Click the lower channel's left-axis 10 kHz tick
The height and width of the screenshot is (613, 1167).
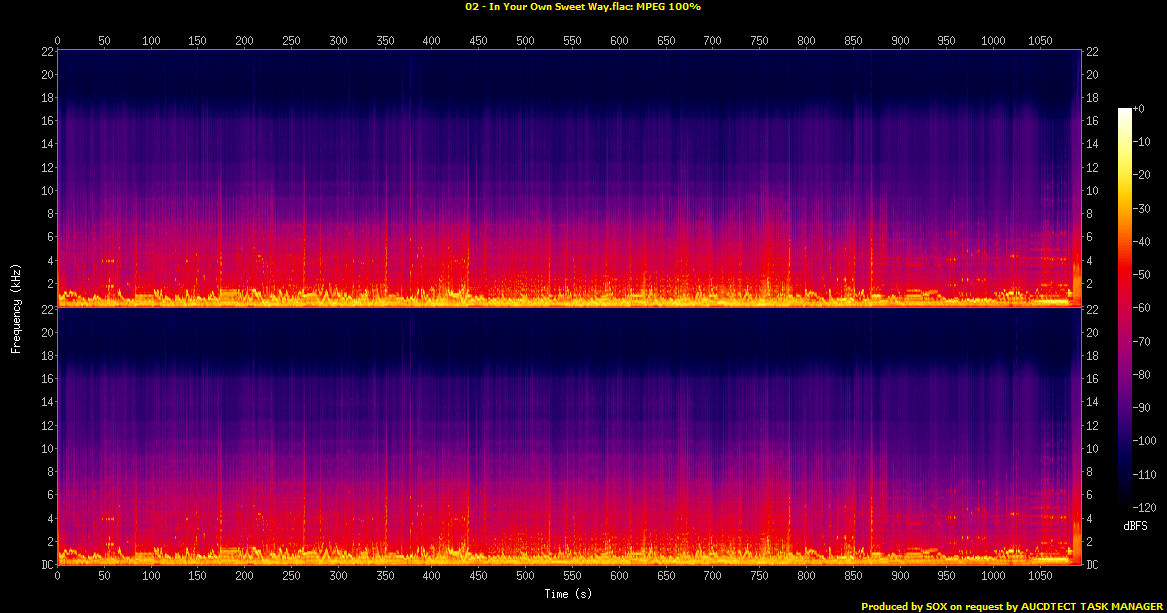[x=46, y=449]
